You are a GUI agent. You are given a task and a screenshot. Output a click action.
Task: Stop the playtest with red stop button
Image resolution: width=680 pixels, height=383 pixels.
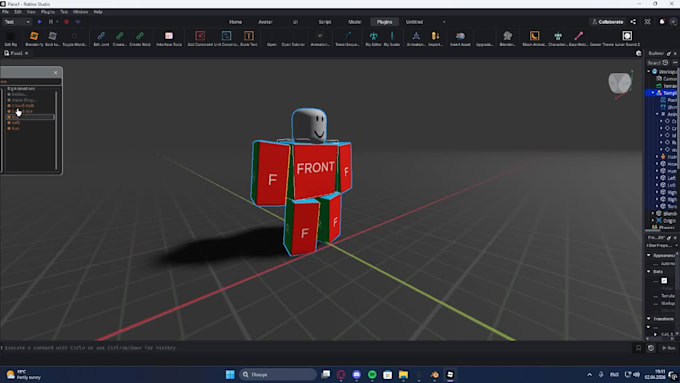(66, 22)
